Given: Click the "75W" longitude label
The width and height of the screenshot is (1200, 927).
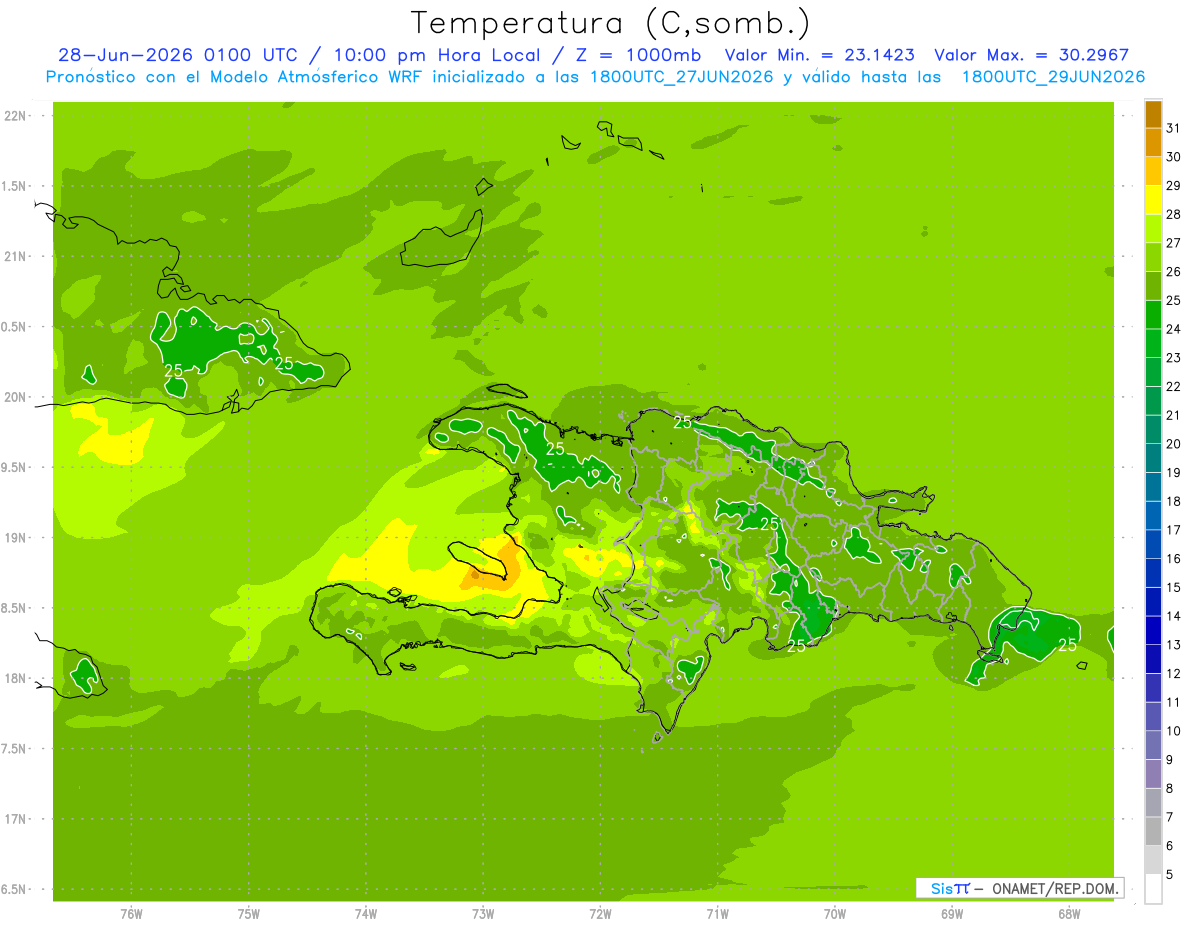Looking at the screenshot, I should pos(249,914).
